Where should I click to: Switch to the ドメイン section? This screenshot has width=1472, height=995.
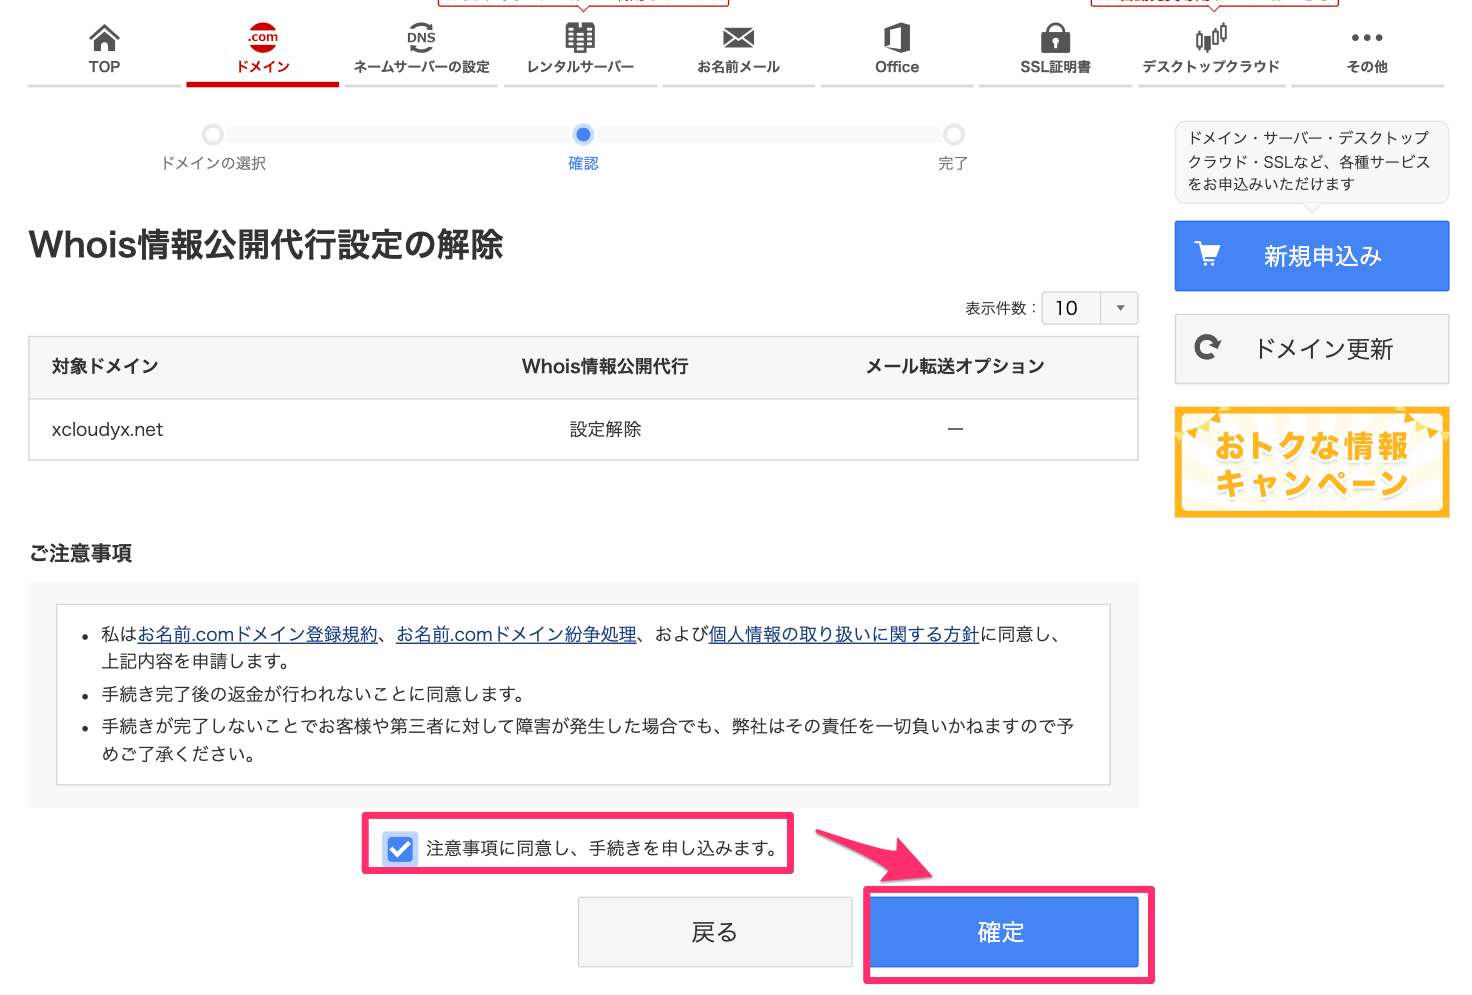point(262,66)
